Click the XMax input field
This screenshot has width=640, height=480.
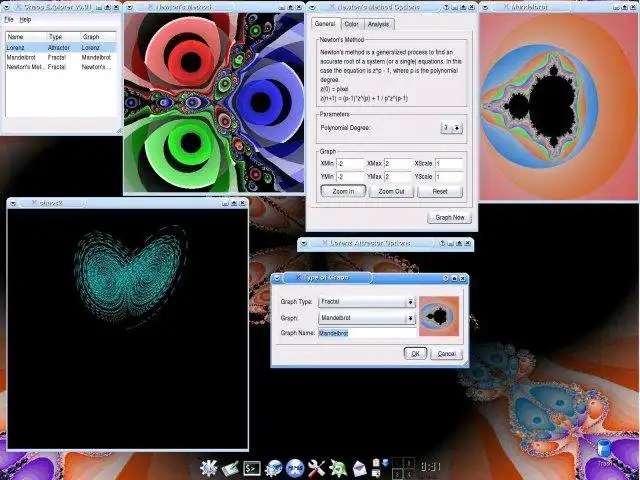[398, 164]
